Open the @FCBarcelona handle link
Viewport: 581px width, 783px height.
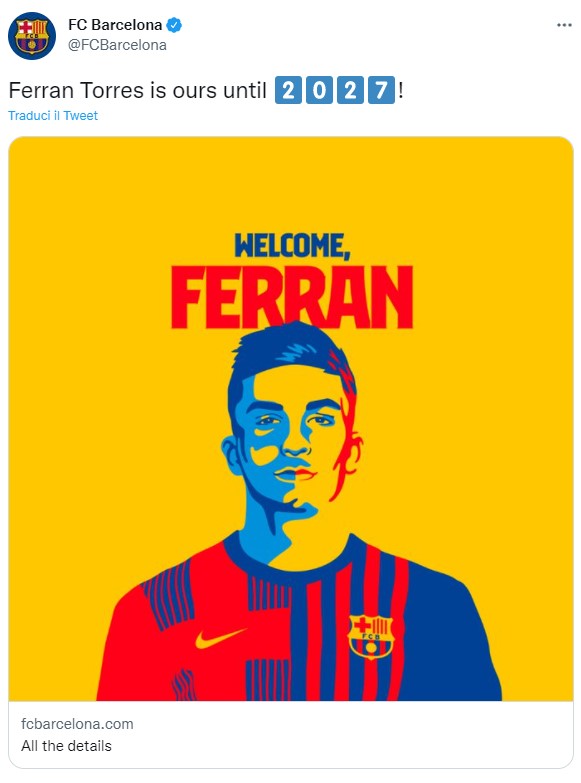coord(117,45)
